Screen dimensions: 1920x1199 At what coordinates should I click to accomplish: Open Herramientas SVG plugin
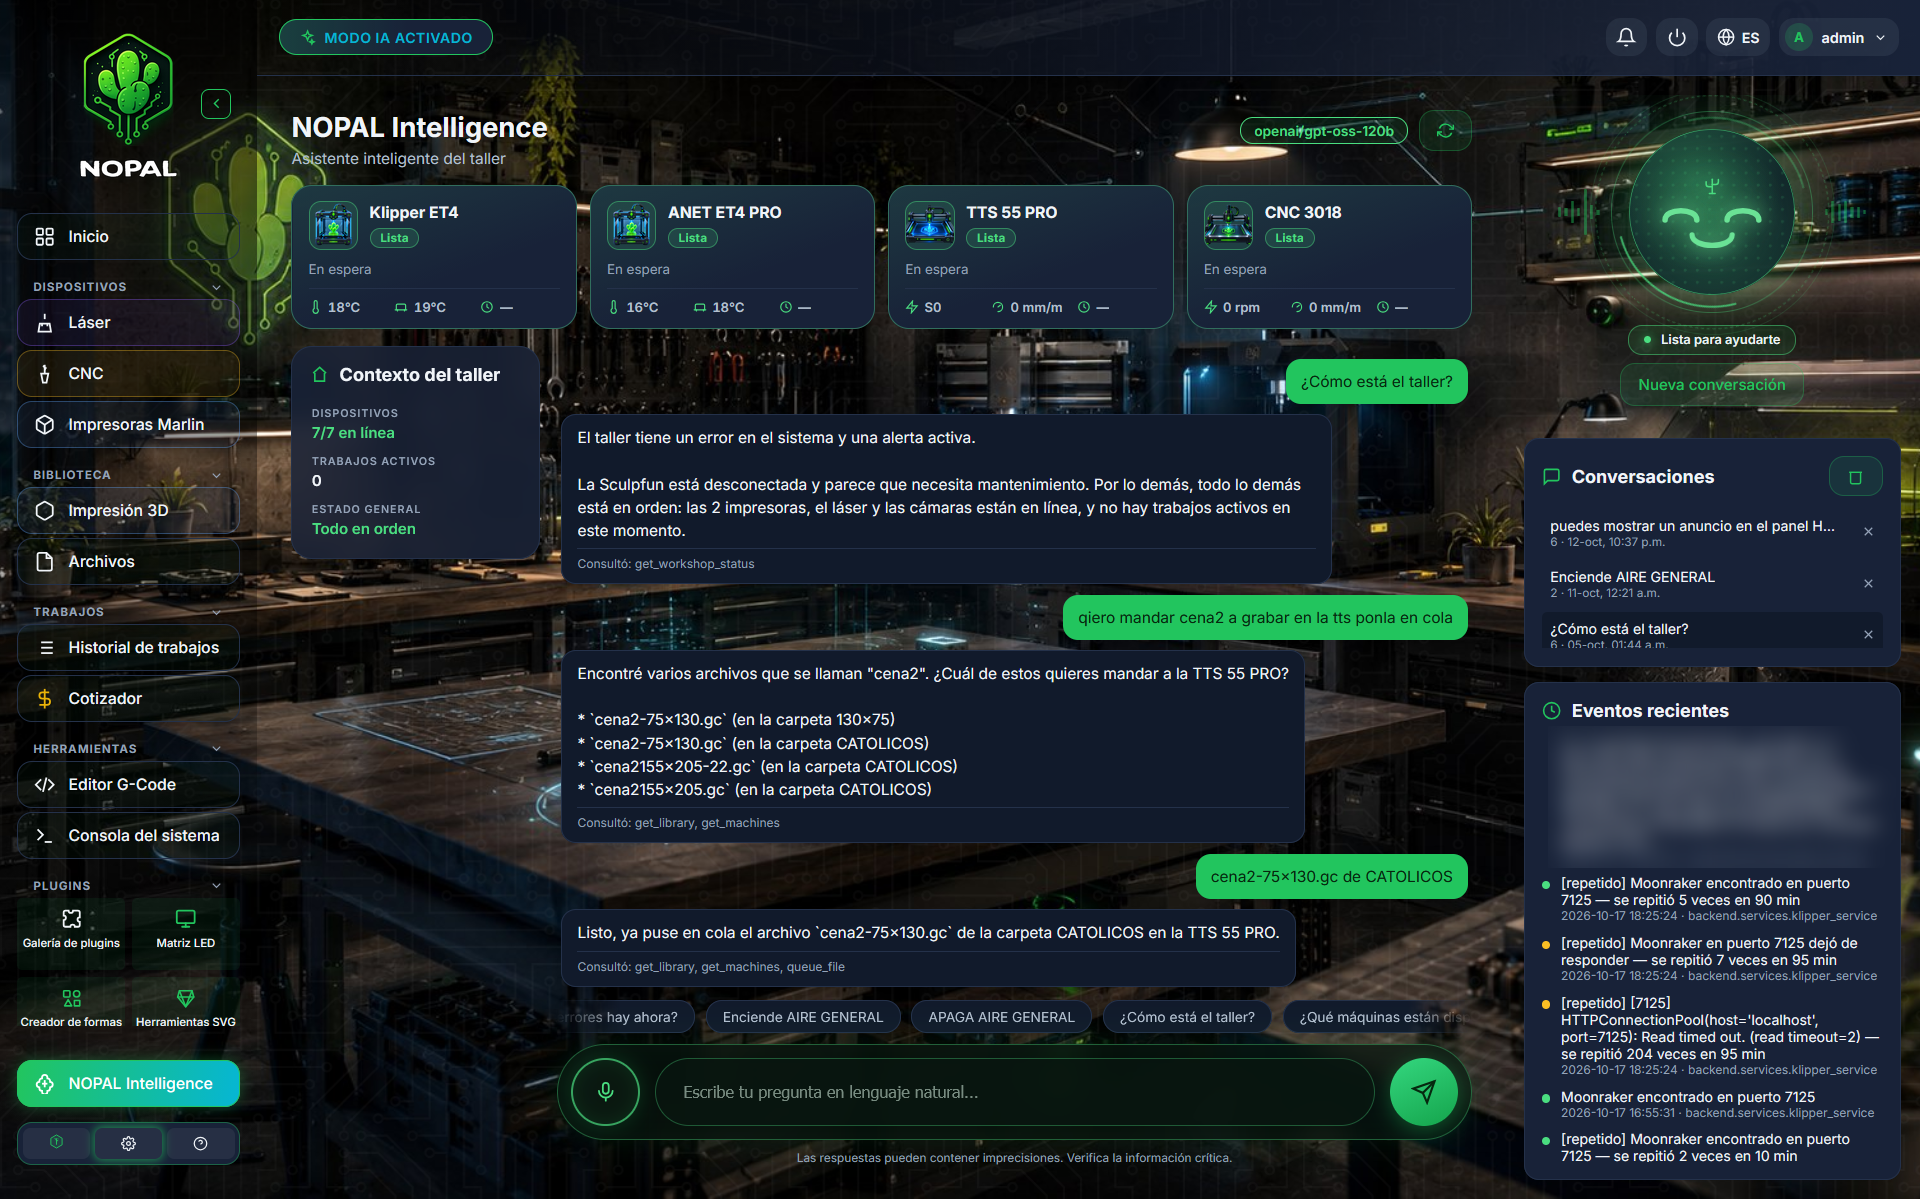point(185,1008)
